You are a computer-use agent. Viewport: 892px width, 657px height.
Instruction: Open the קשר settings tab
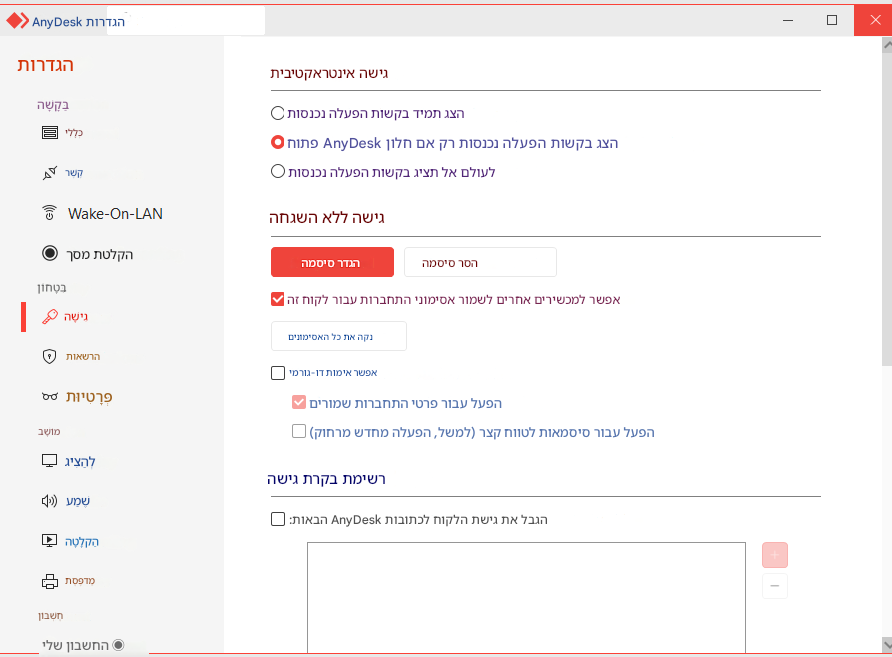pos(74,172)
